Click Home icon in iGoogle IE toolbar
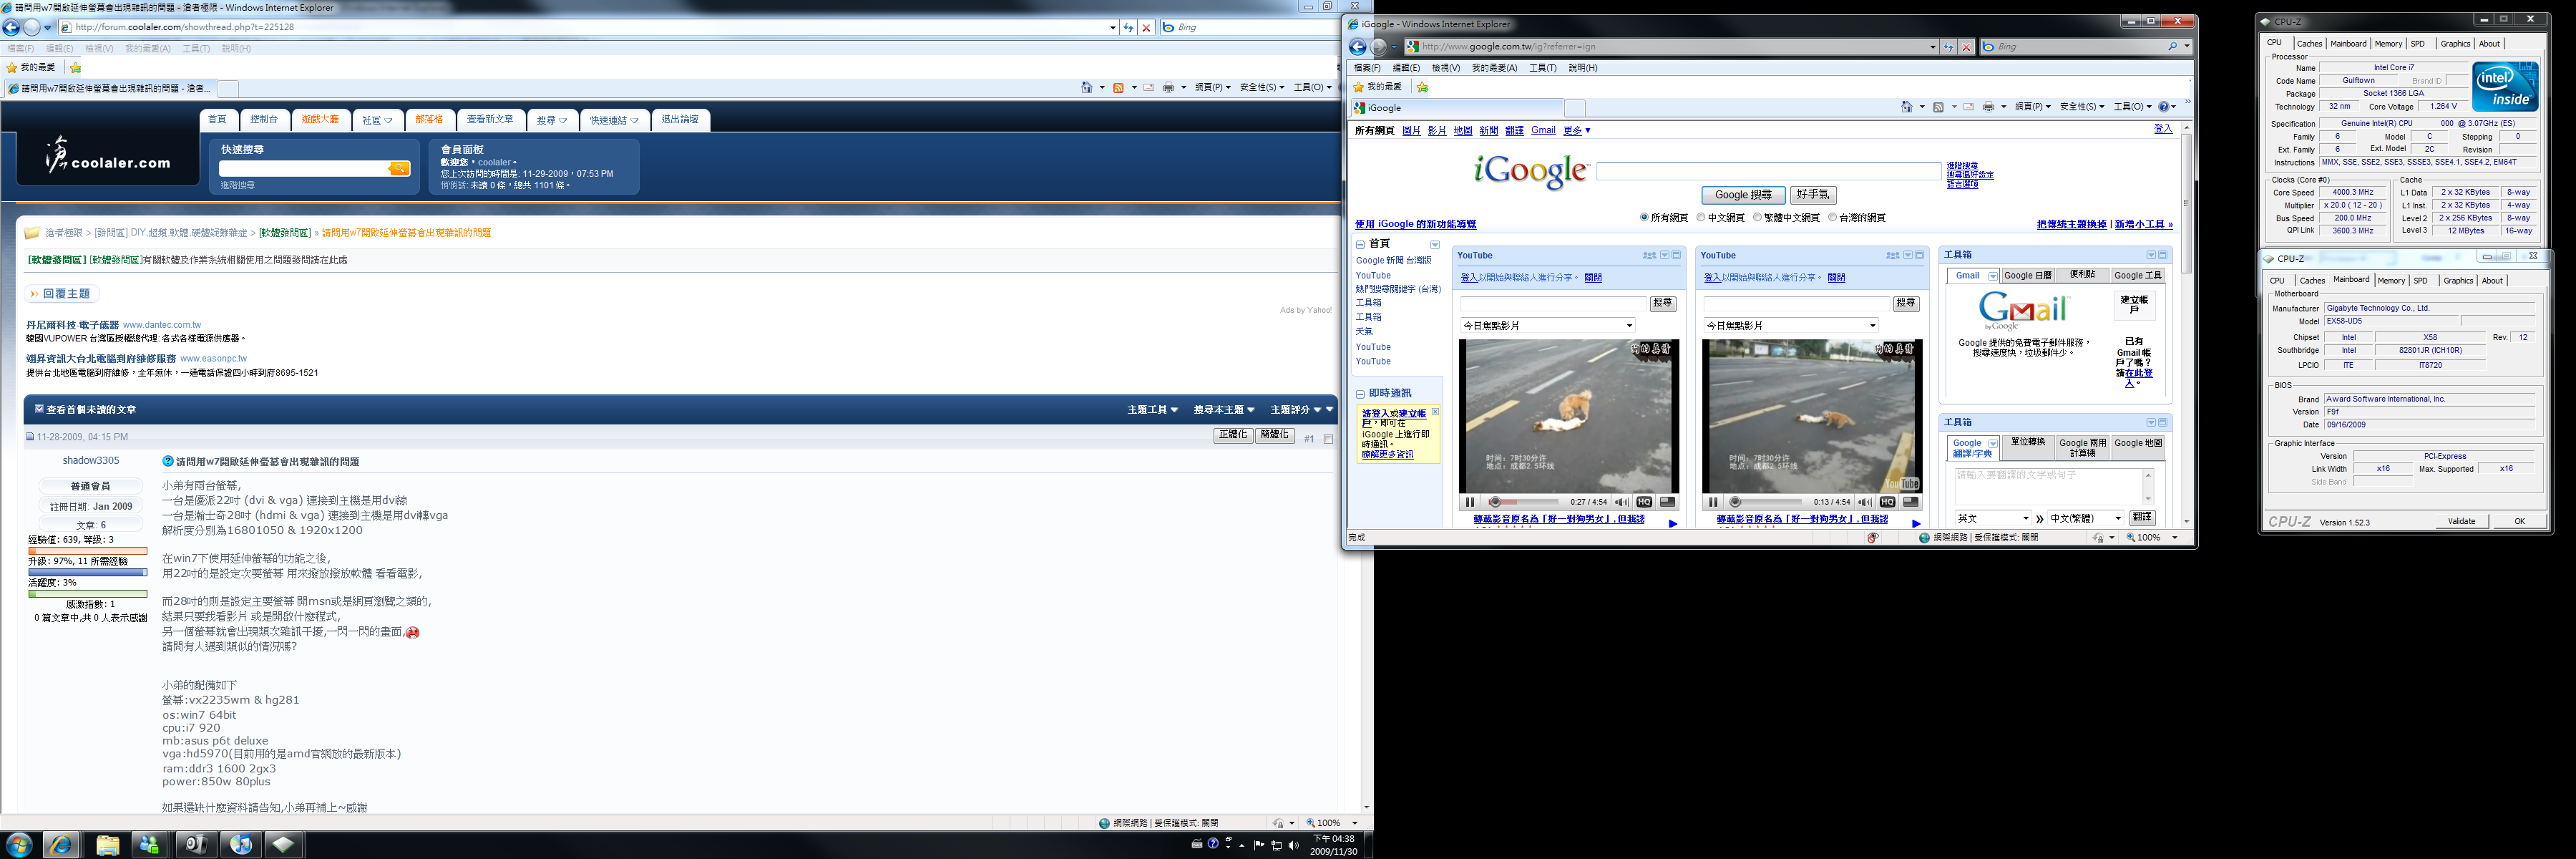This screenshot has height=859, width=2576. point(1907,107)
